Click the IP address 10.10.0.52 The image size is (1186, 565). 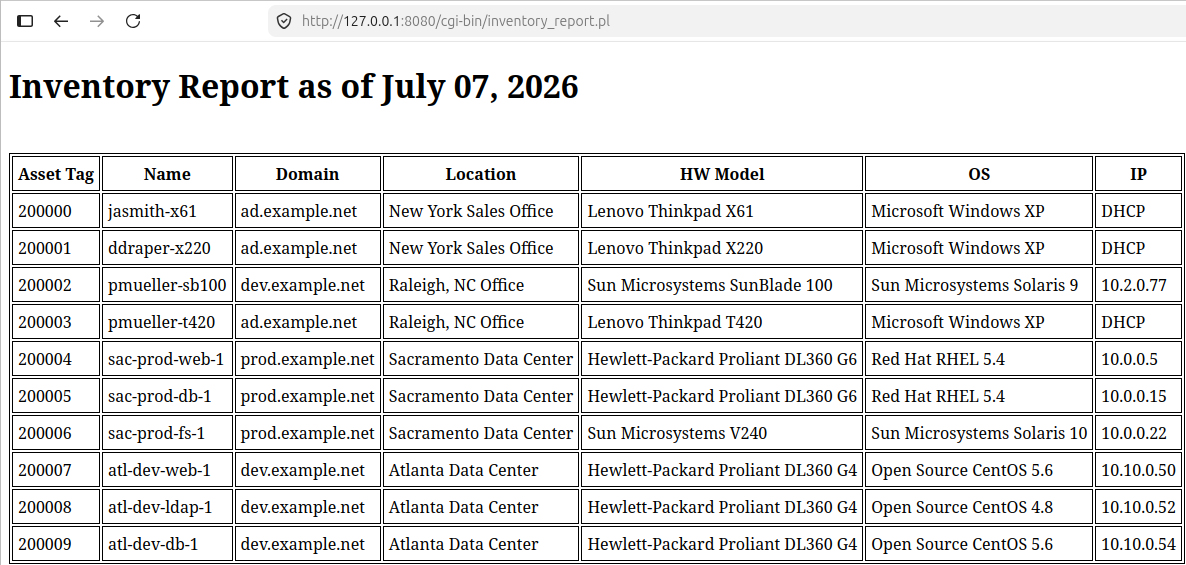[1138, 508]
